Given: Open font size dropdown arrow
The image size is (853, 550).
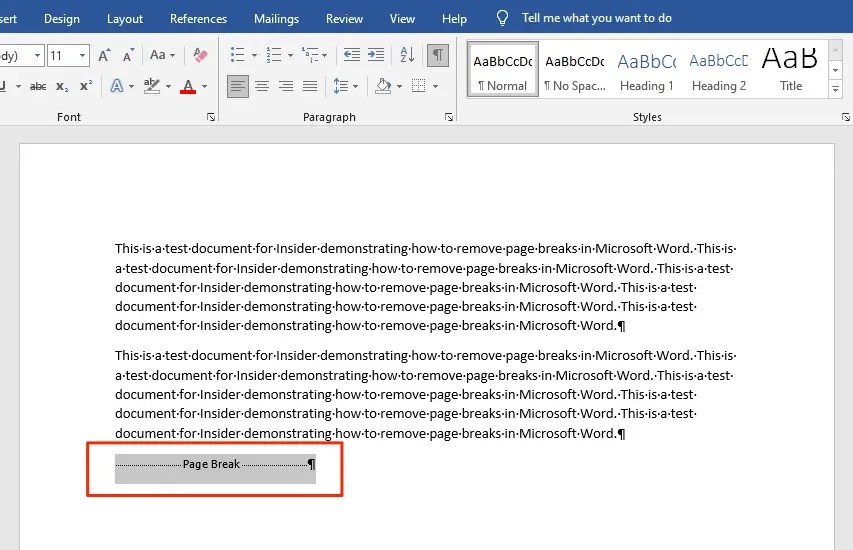Looking at the screenshot, I should point(82,55).
